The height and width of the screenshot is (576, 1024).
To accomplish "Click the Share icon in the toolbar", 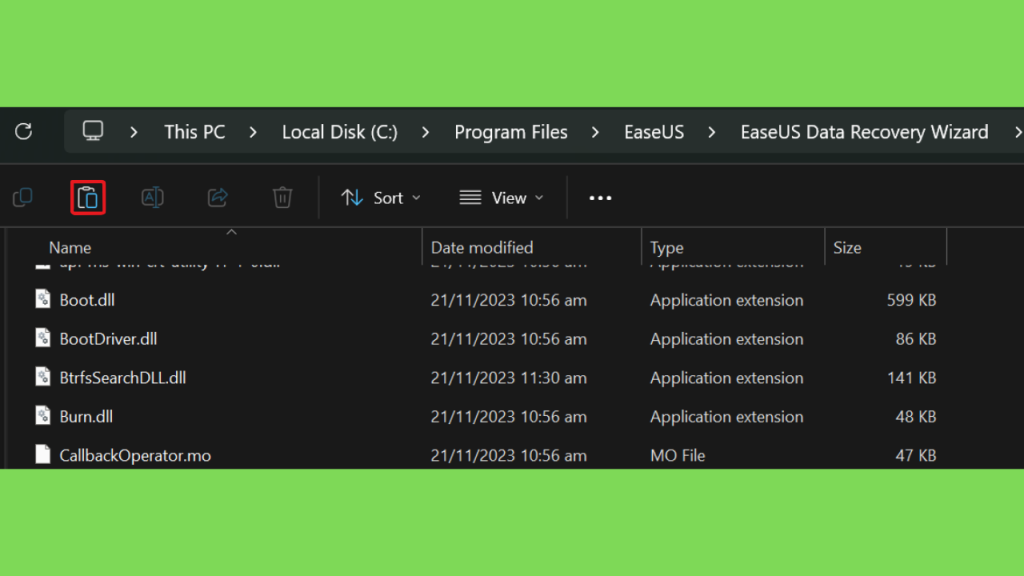I will (217, 197).
